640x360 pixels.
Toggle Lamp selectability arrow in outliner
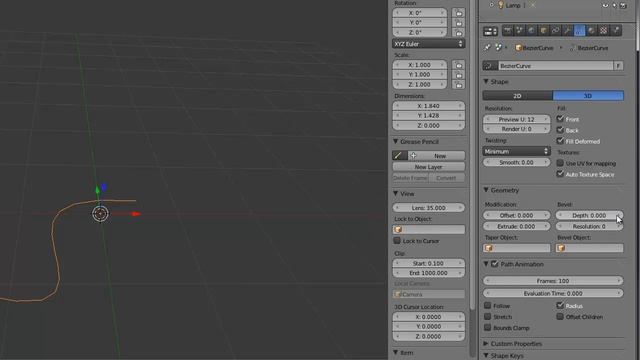coord(614,5)
